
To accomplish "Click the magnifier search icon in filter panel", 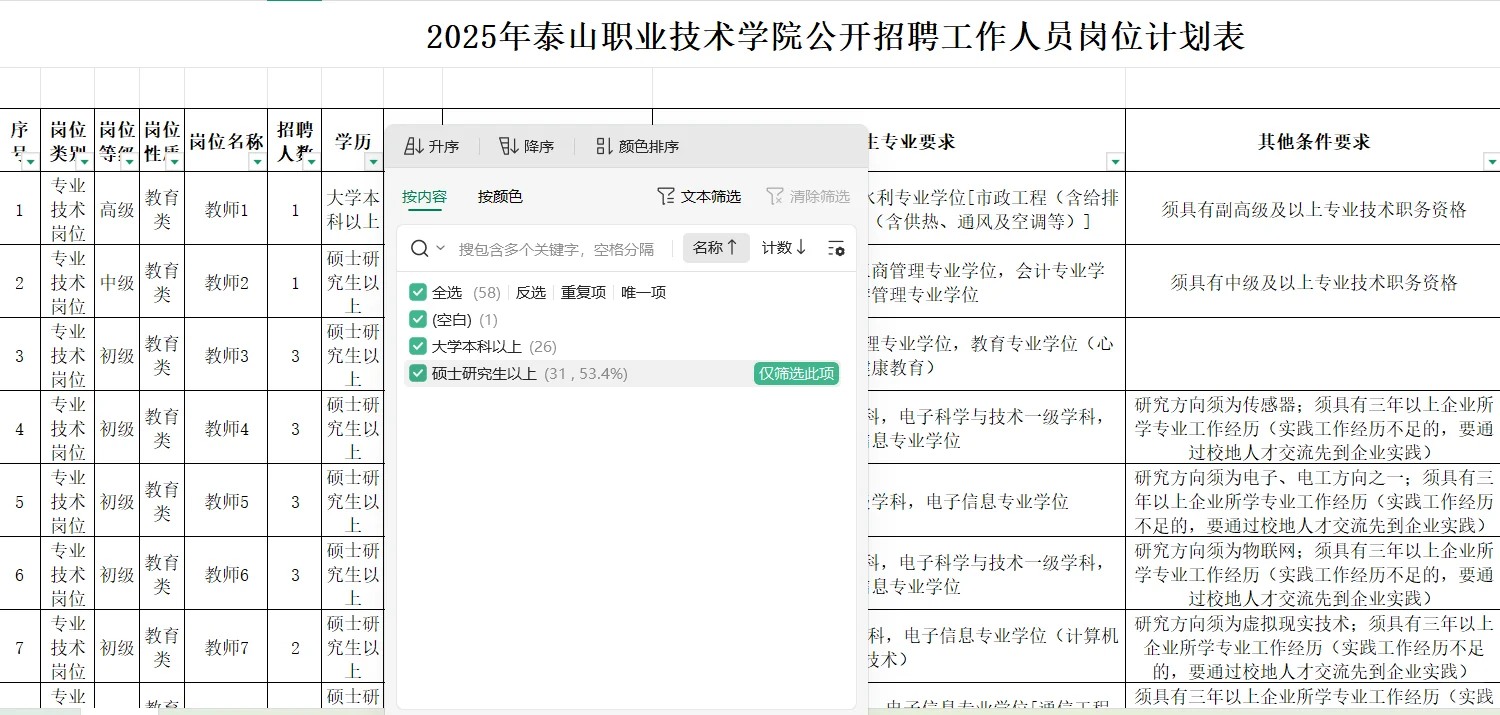I will pos(420,248).
